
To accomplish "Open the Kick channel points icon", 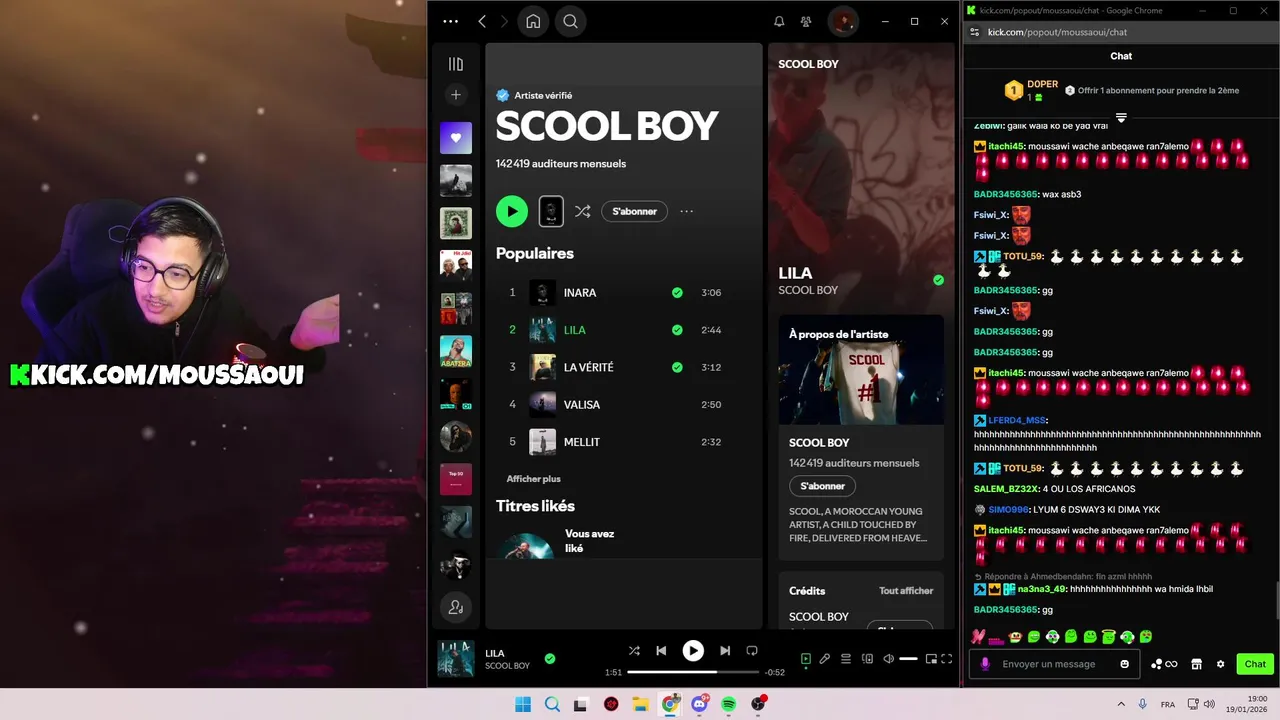I will [x=1164, y=664].
